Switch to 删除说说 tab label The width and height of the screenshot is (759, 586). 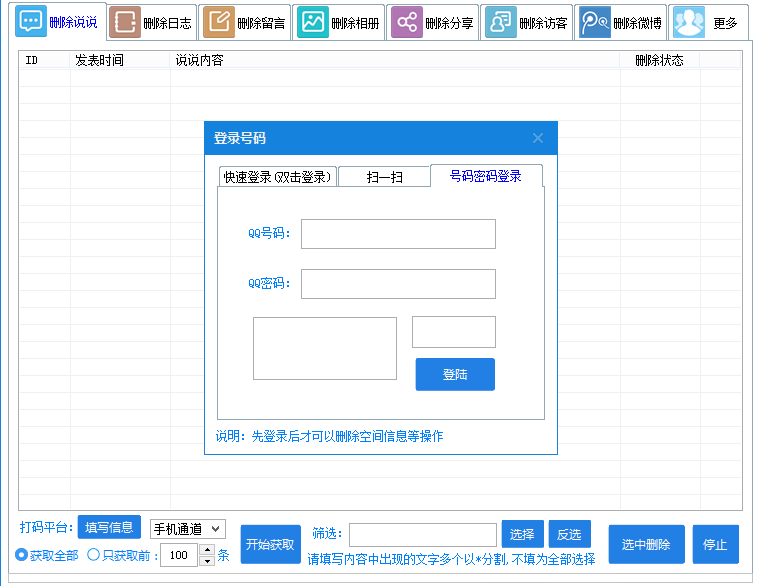click(x=73, y=22)
